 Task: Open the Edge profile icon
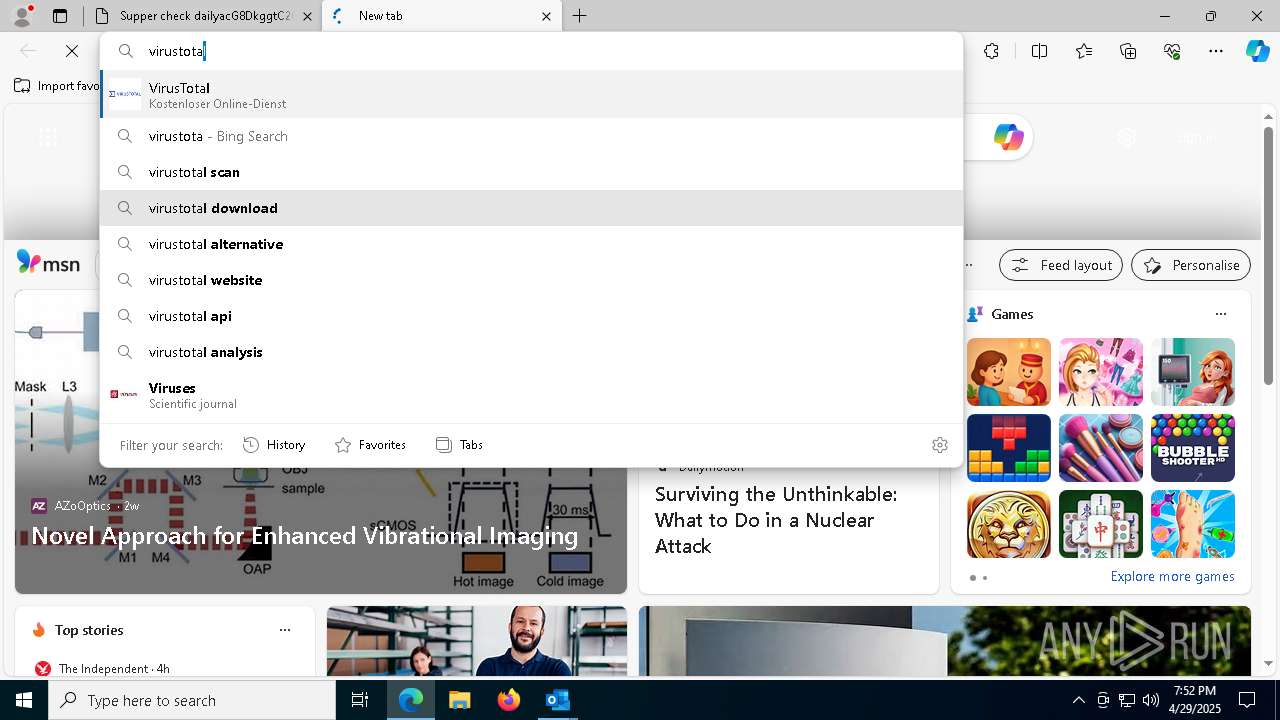(x=22, y=16)
